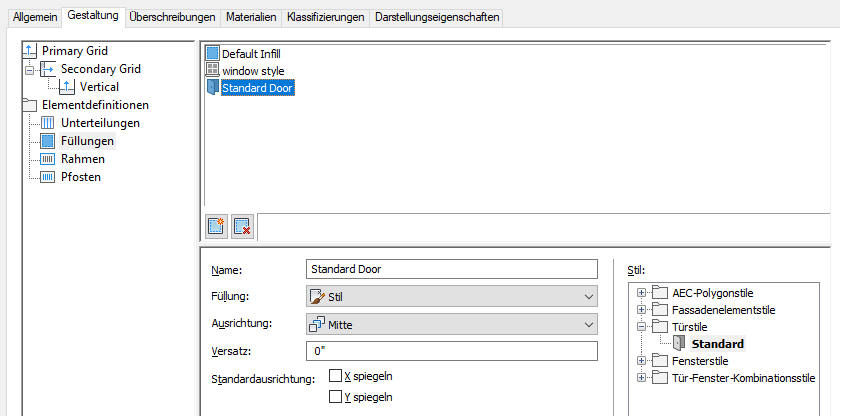This screenshot has height=416, width=841.
Task: Select the Fassadenelementstile label text
Action: pos(724,309)
